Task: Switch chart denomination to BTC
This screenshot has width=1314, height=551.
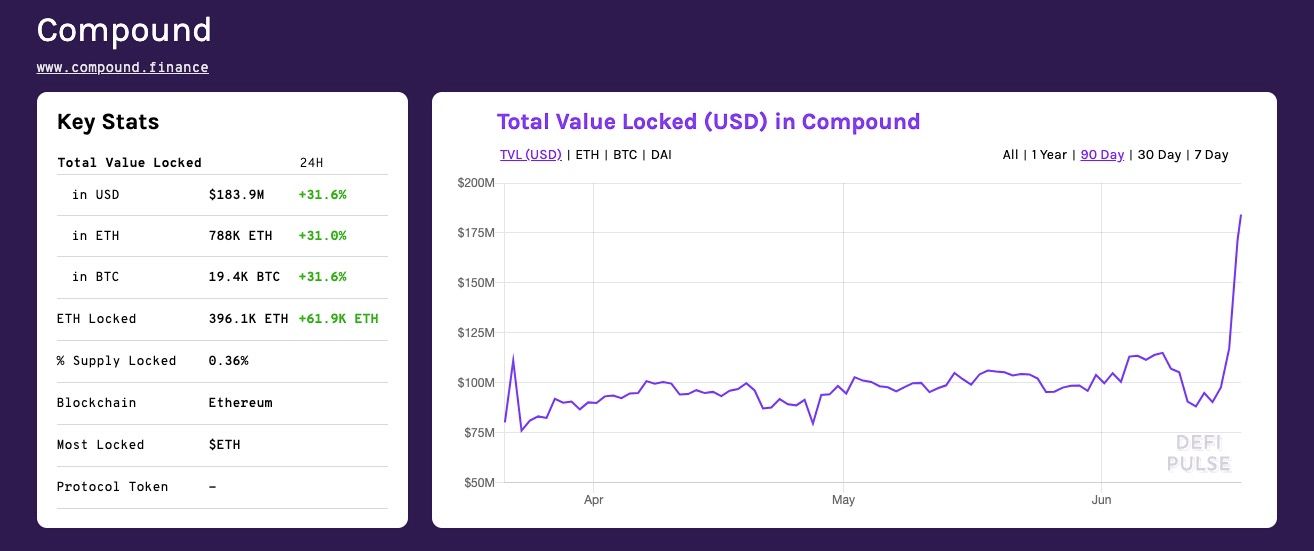Action: (x=626, y=155)
